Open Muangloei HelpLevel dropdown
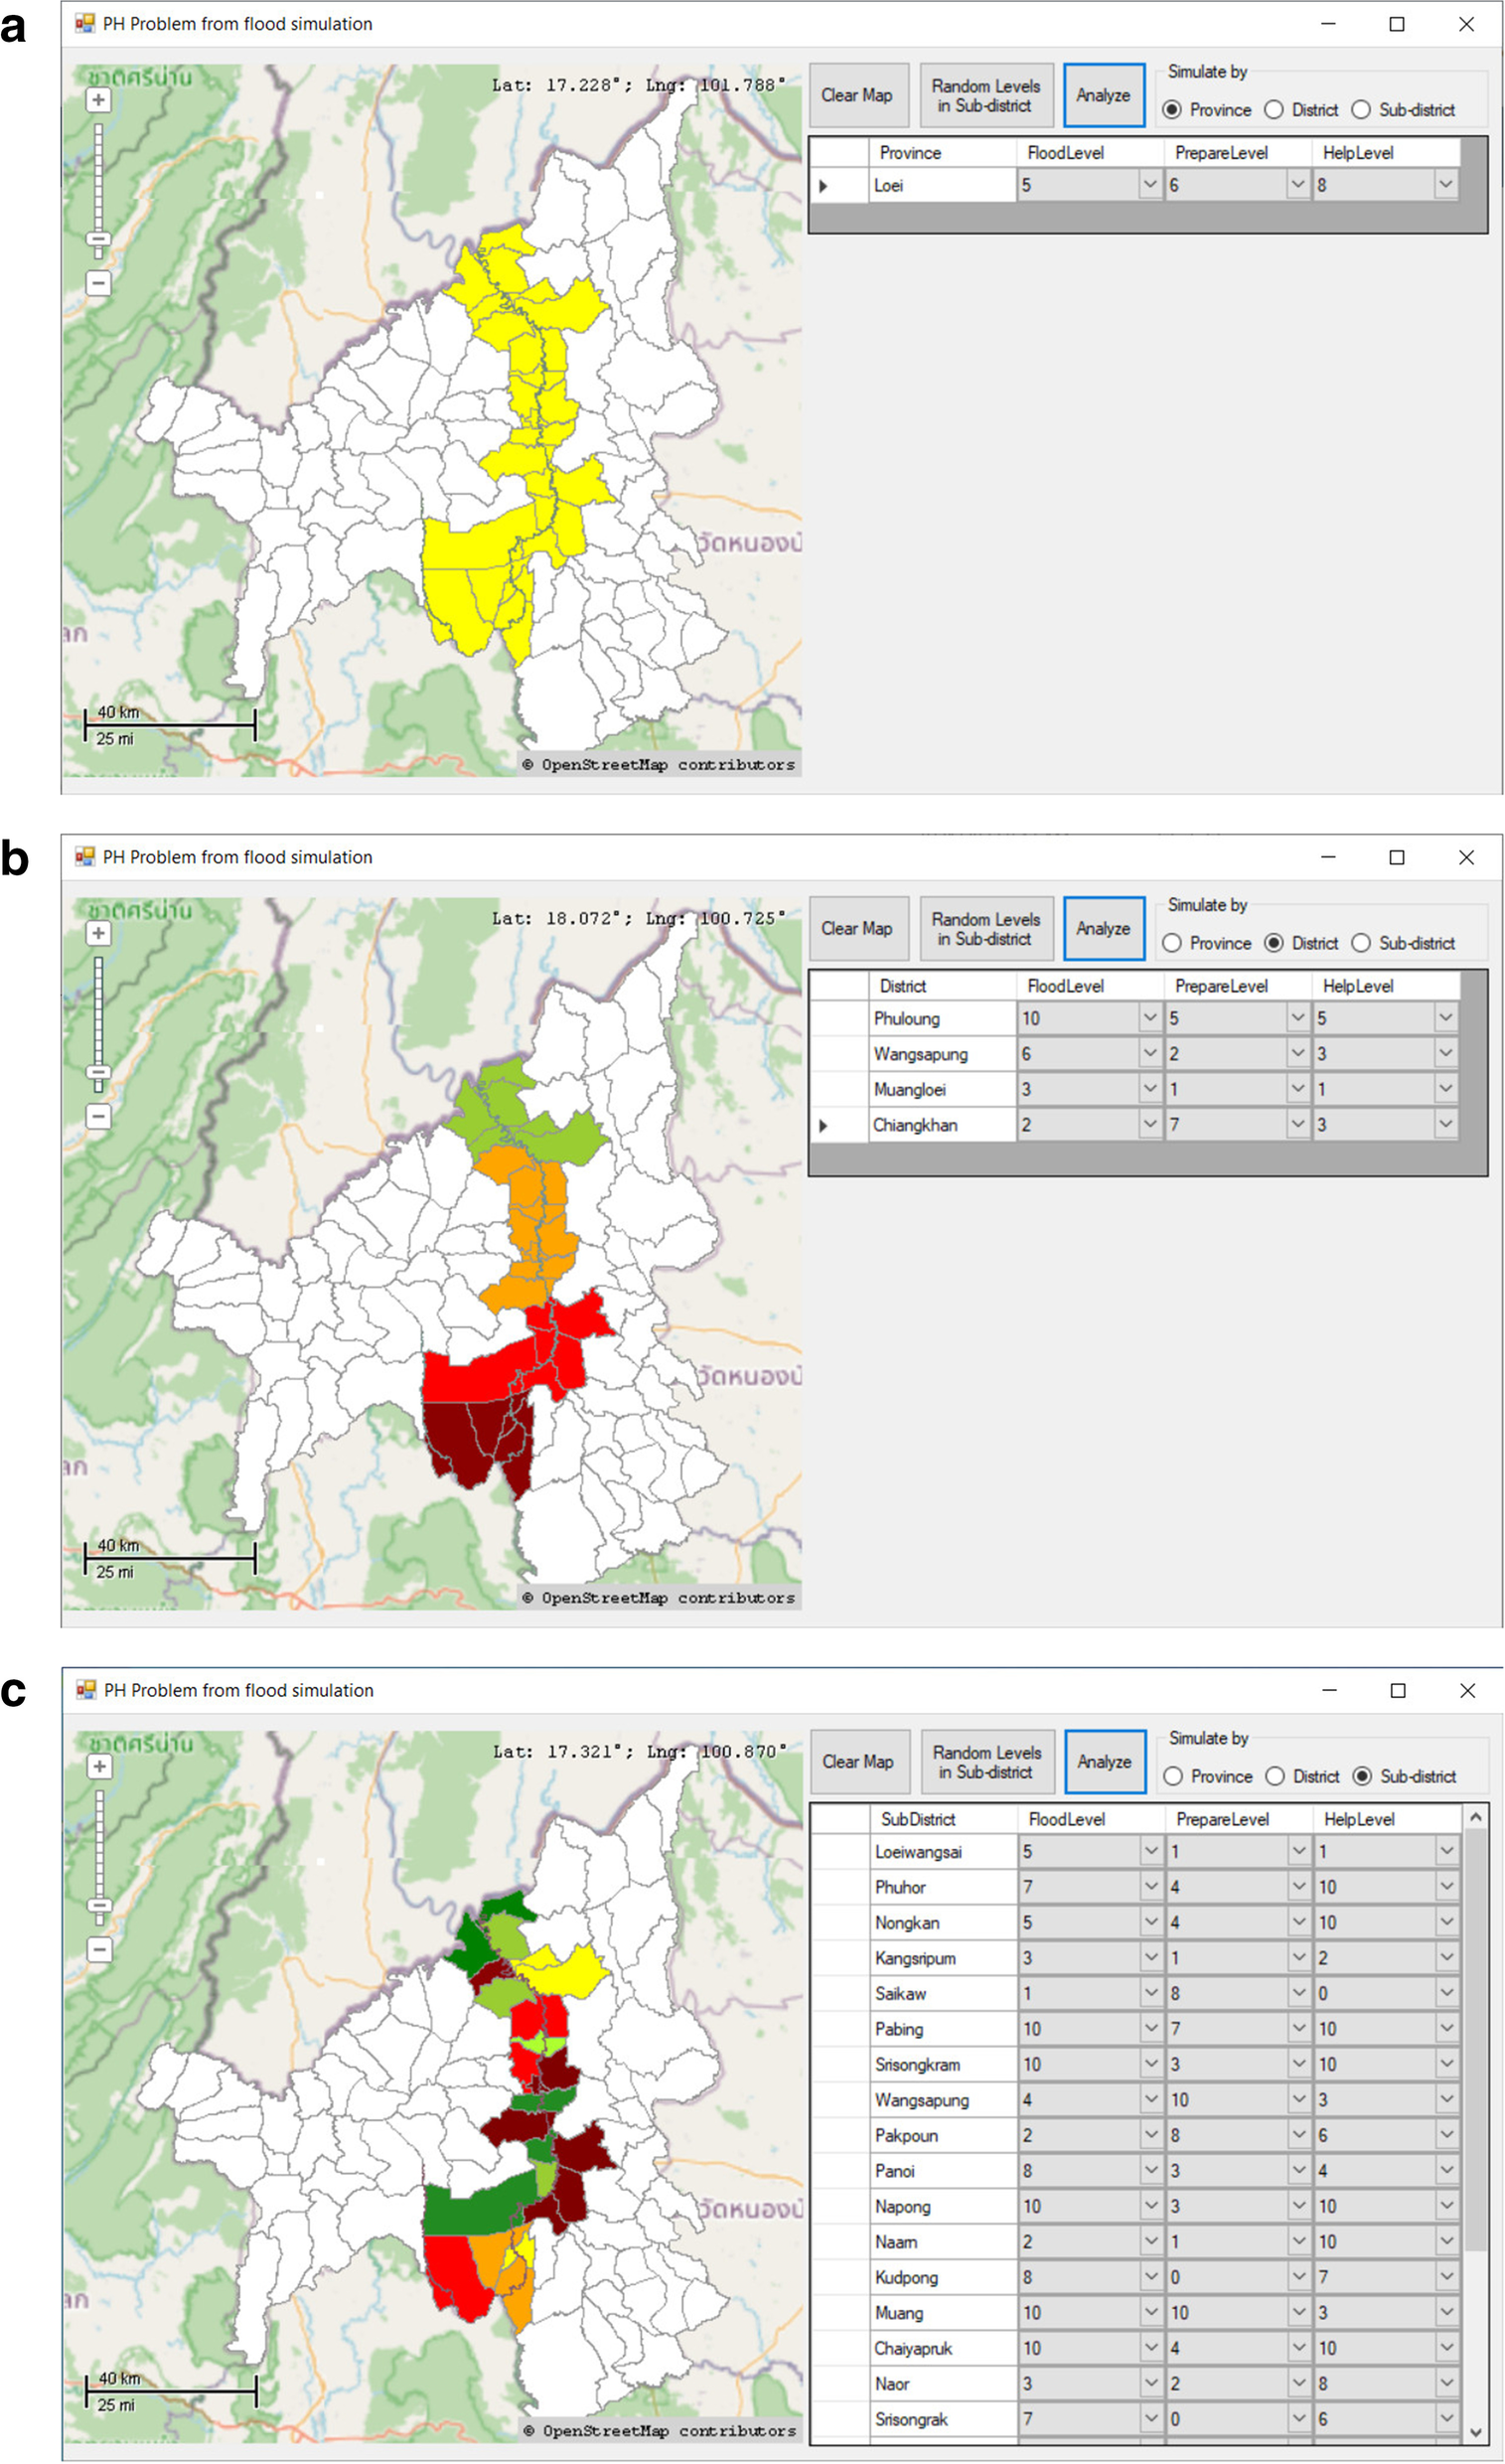The image size is (1505, 2464). [1446, 1089]
